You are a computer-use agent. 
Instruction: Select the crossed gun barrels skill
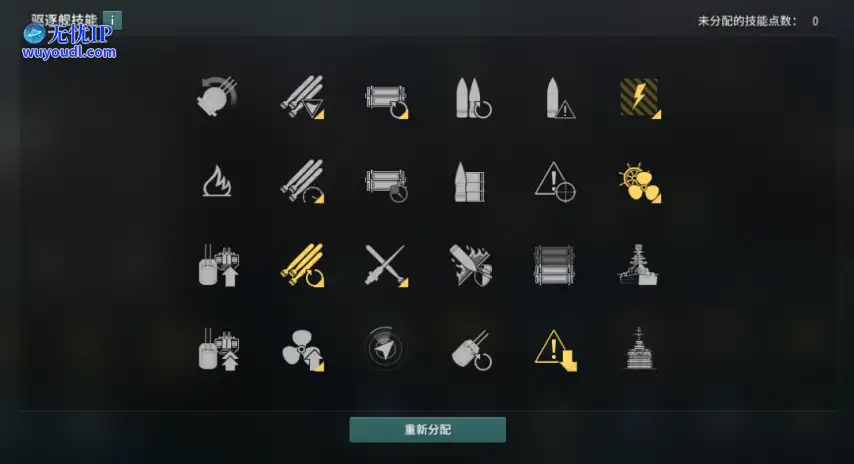[x=386, y=266]
